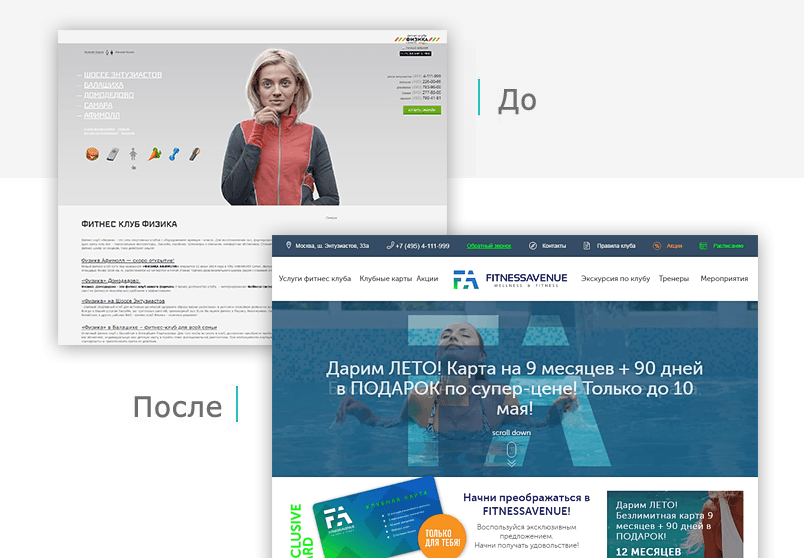Image resolution: width=804 pixels, height=558 pixels.
Task: Click the scroll down label
Action: [511, 432]
